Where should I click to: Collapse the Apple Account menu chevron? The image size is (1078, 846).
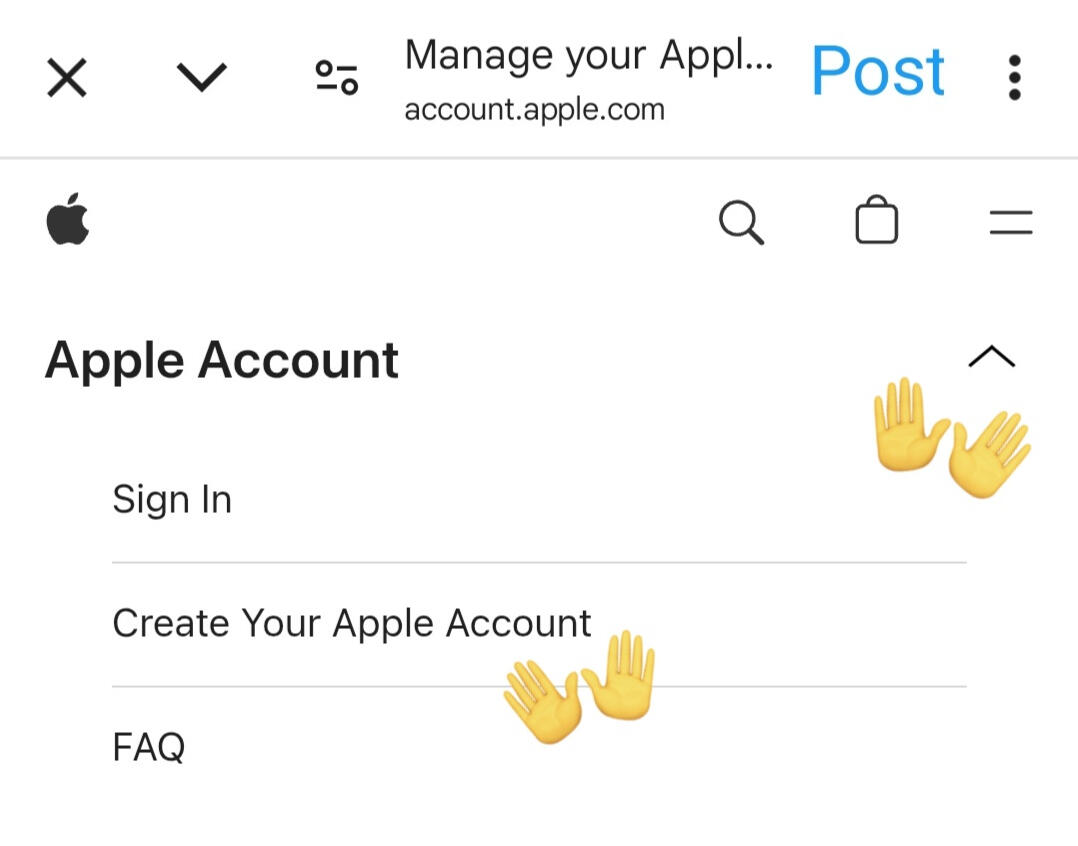pyautogui.click(x=991, y=357)
